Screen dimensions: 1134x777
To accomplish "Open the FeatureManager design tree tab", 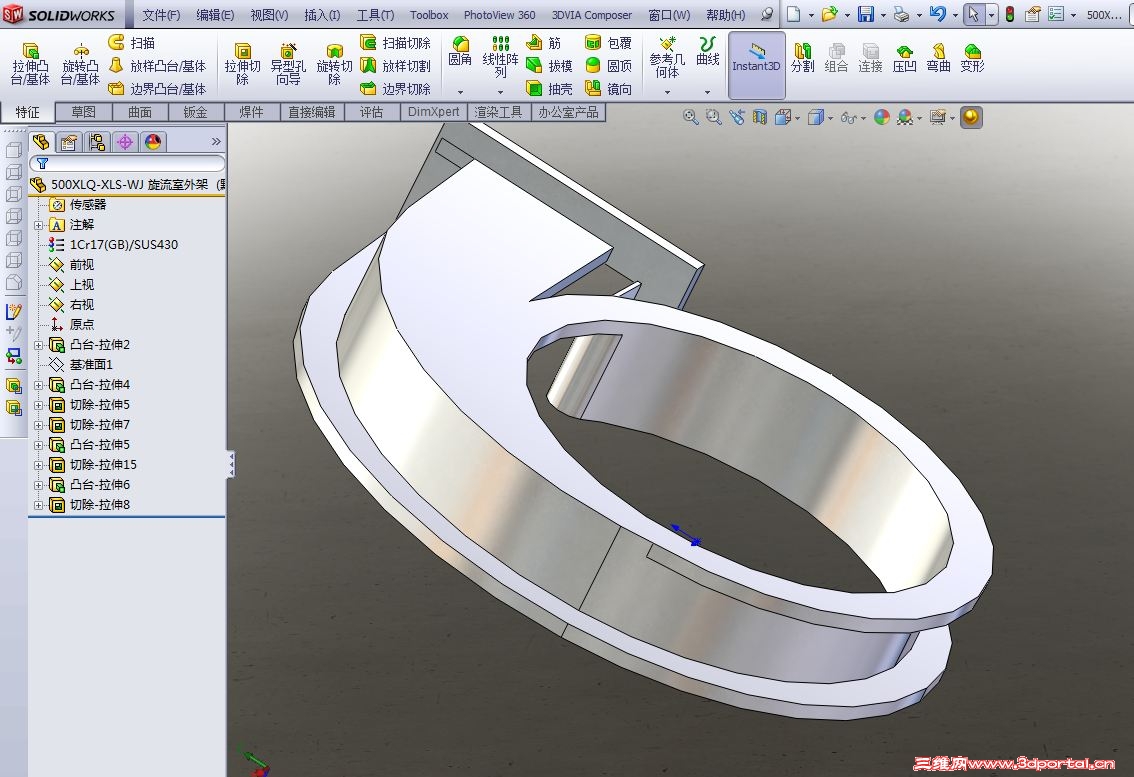I will [x=41, y=142].
